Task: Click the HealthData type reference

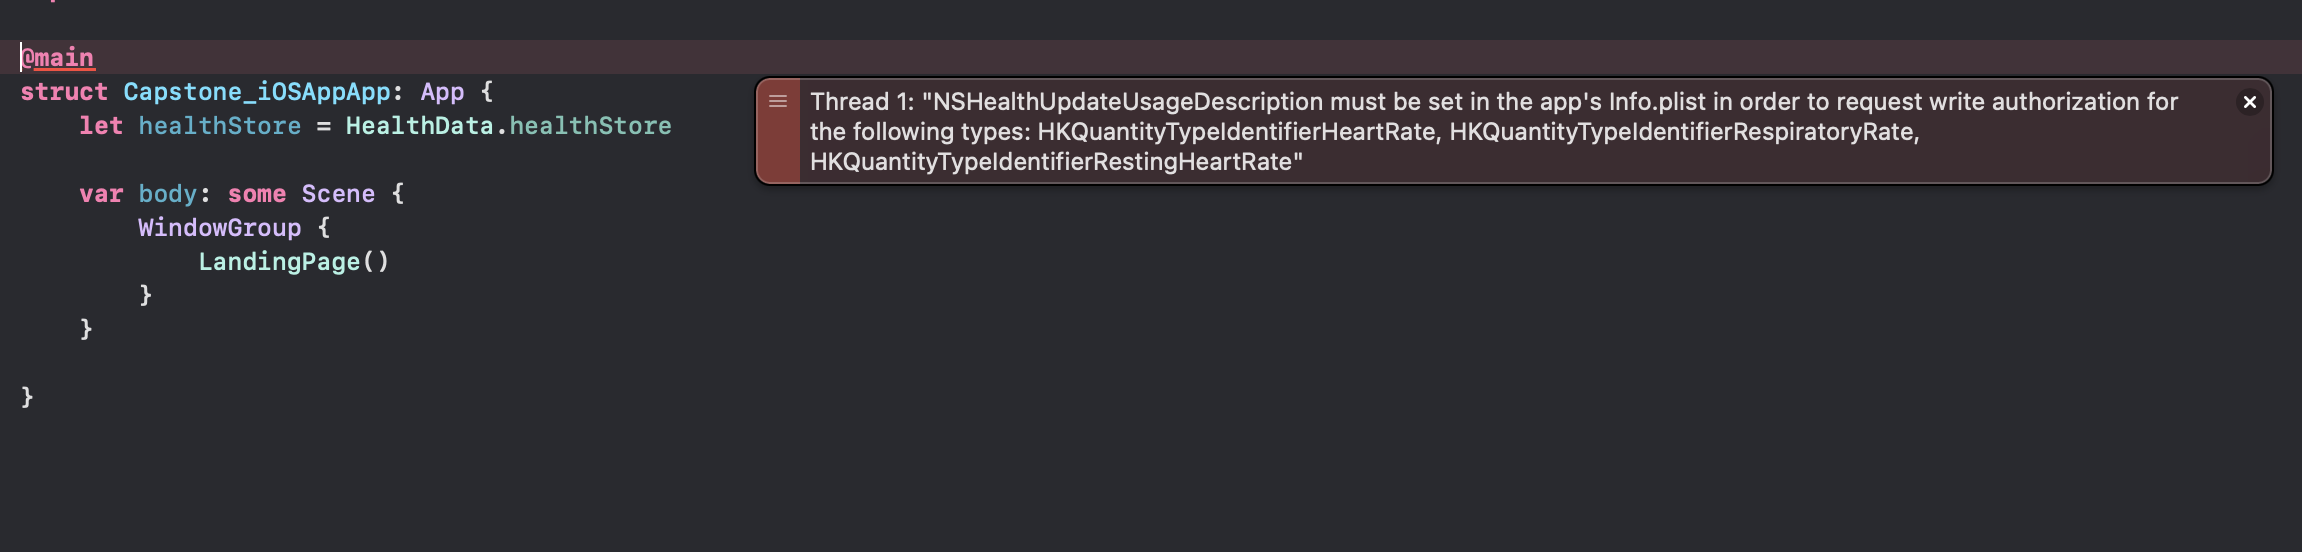Action: click(x=419, y=126)
